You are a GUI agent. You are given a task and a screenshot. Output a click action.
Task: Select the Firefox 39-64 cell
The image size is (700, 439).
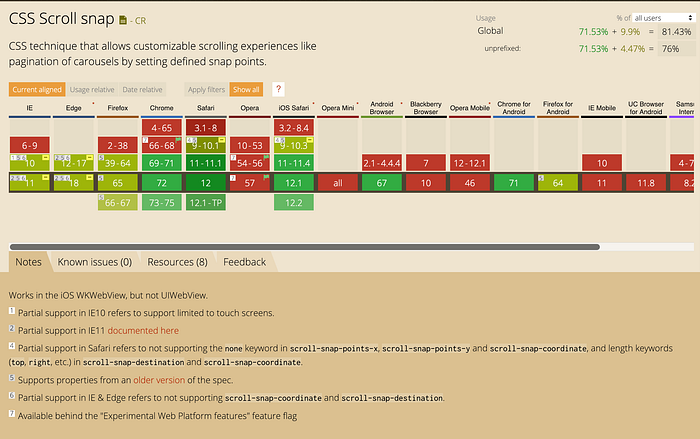[x=118, y=163]
